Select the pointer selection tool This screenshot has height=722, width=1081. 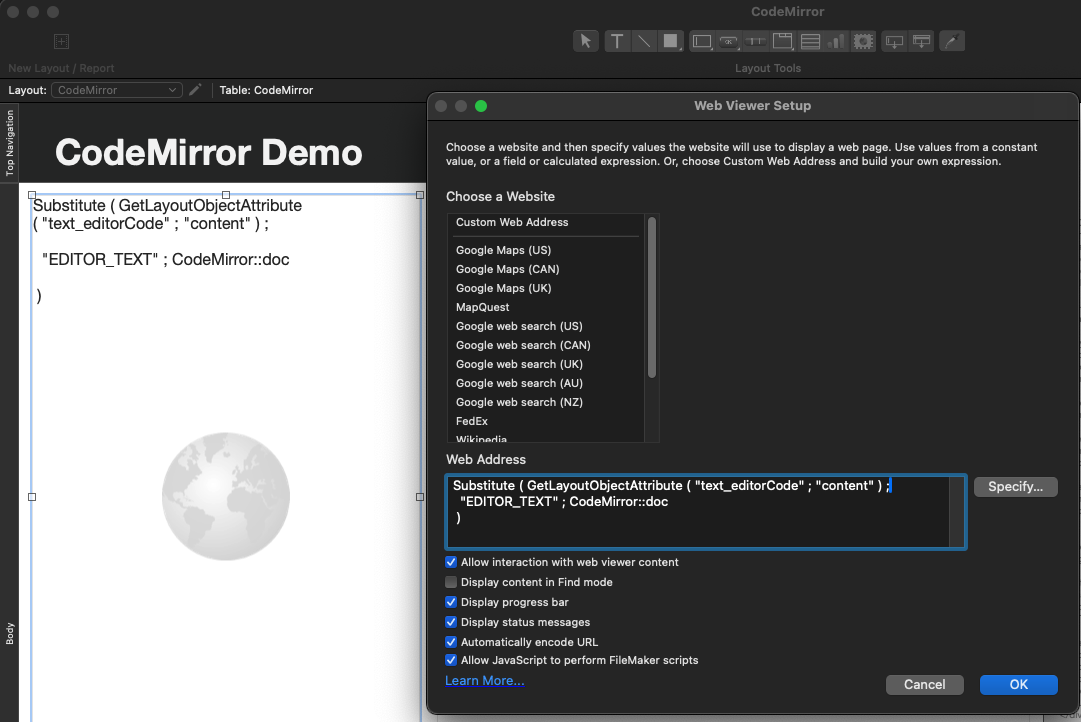point(585,41)
